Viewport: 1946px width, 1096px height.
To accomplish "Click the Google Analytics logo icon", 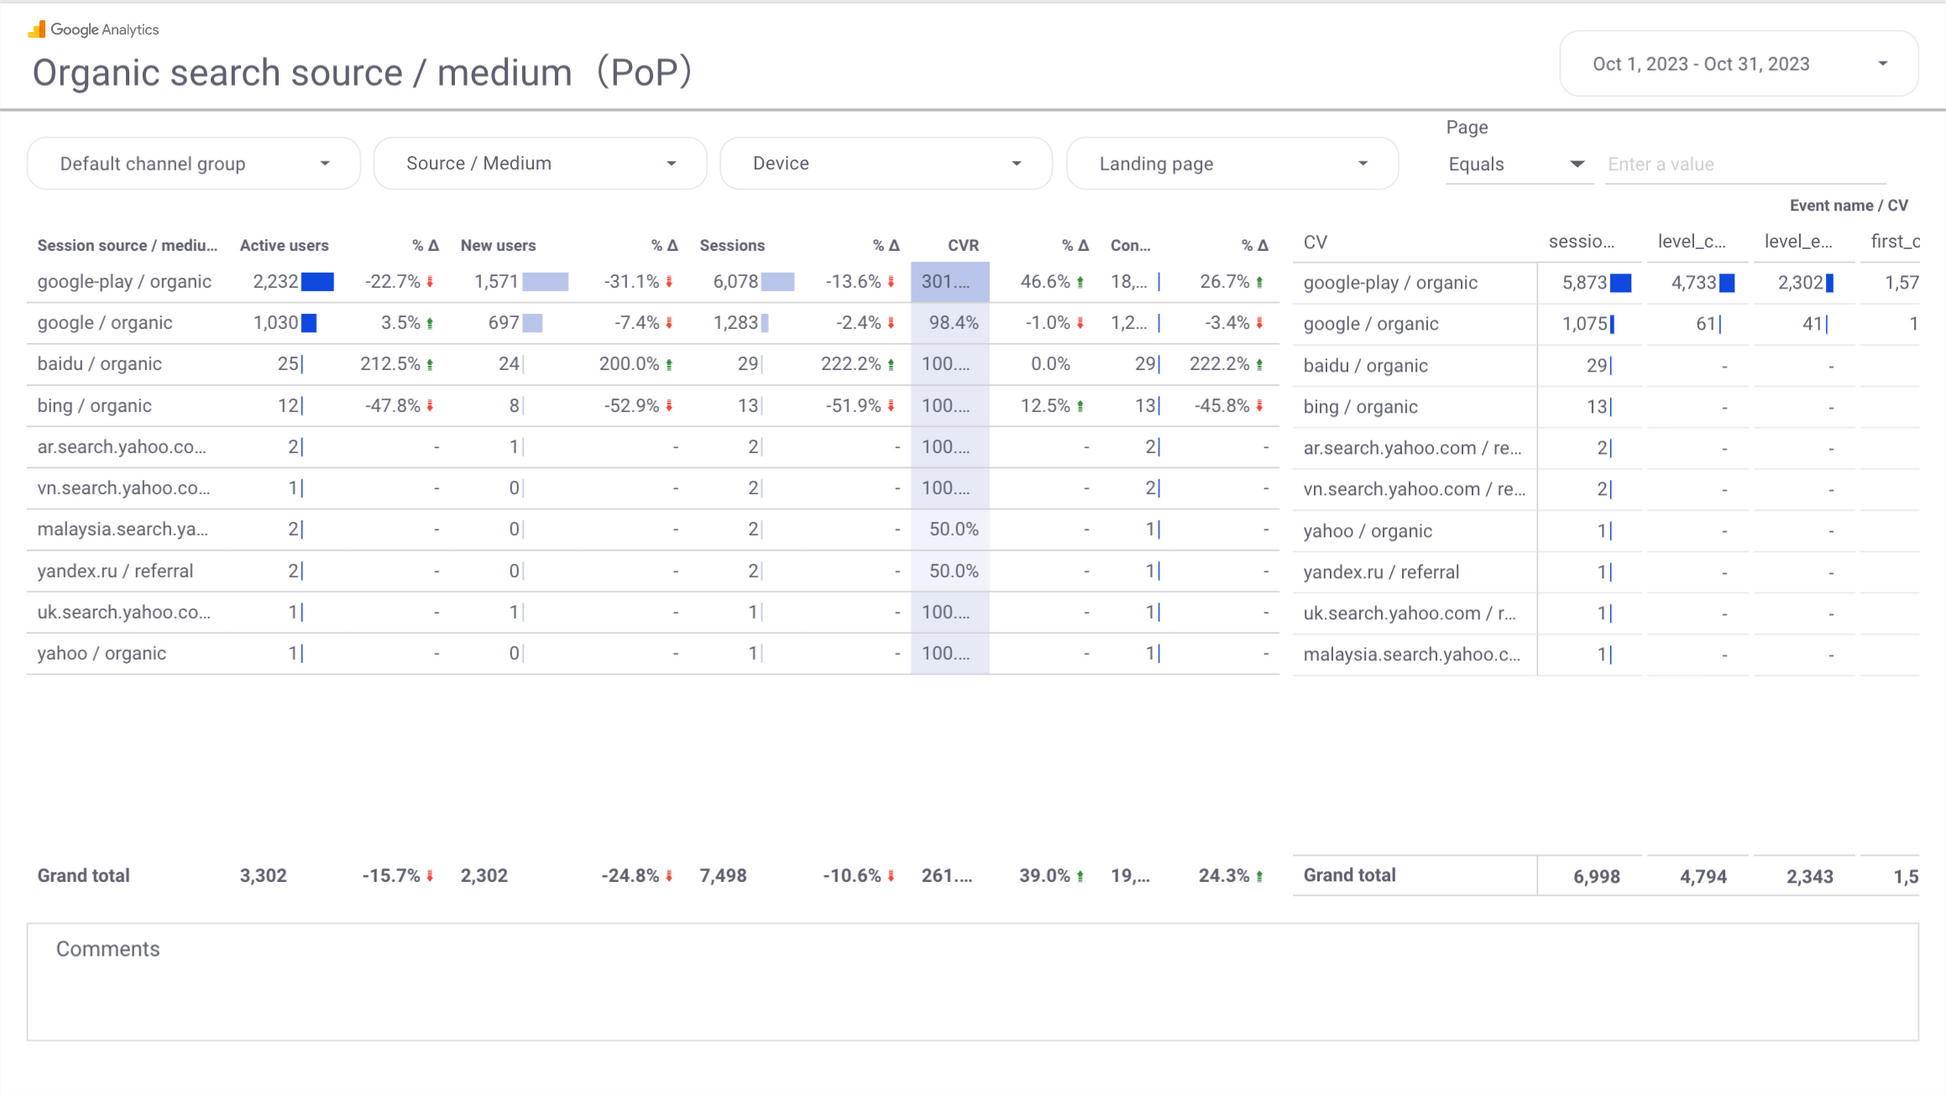I will click(x=37, y=29).
